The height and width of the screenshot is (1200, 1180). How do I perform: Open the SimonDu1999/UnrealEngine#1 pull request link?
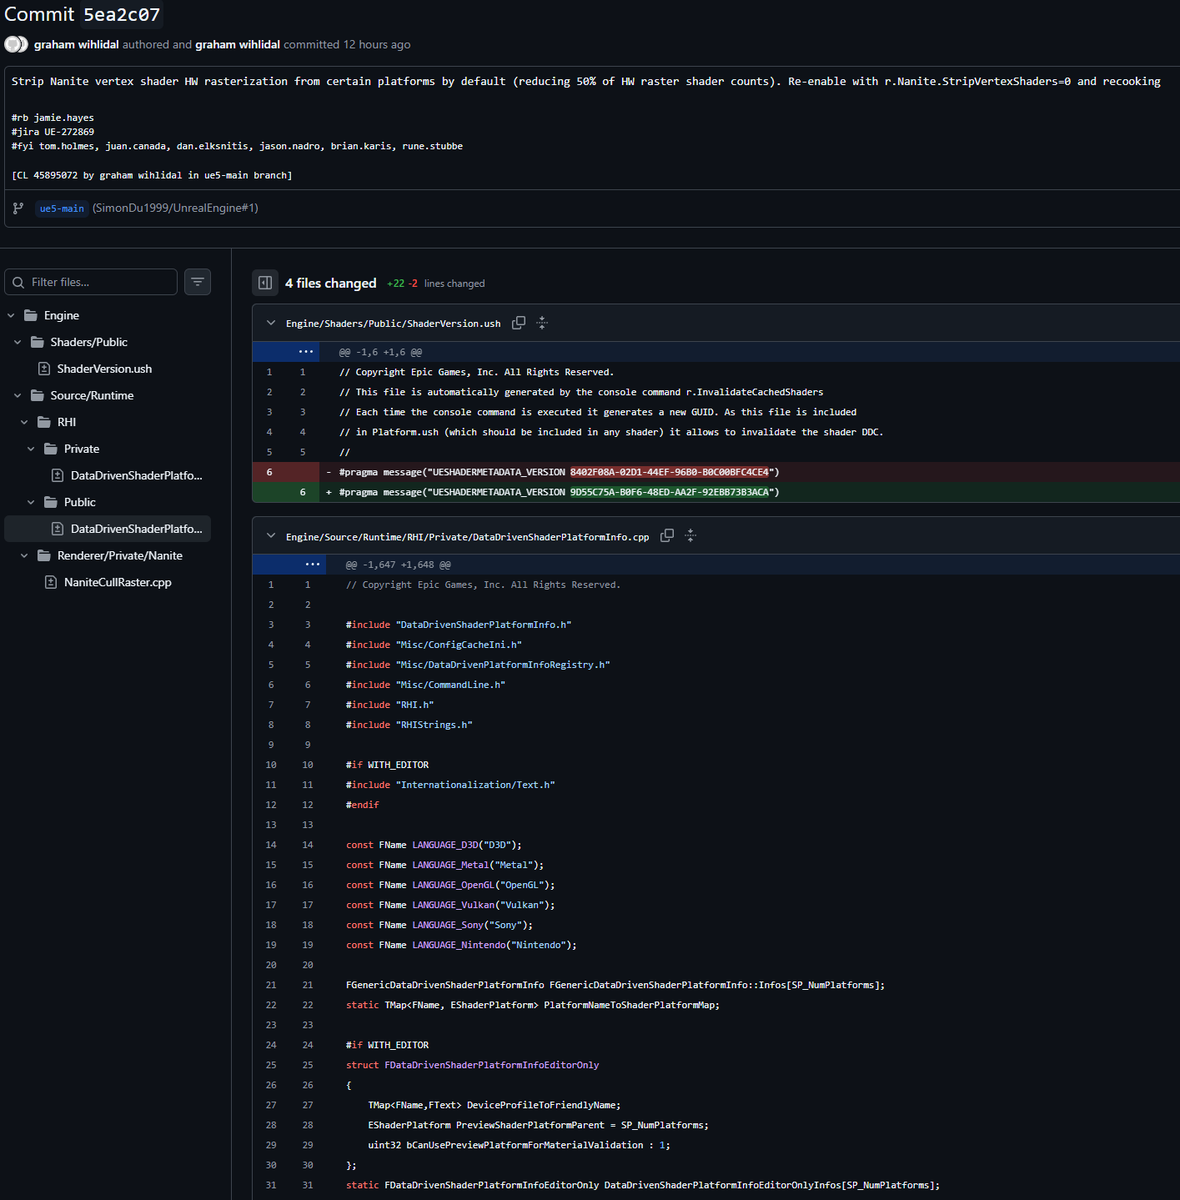175,208
